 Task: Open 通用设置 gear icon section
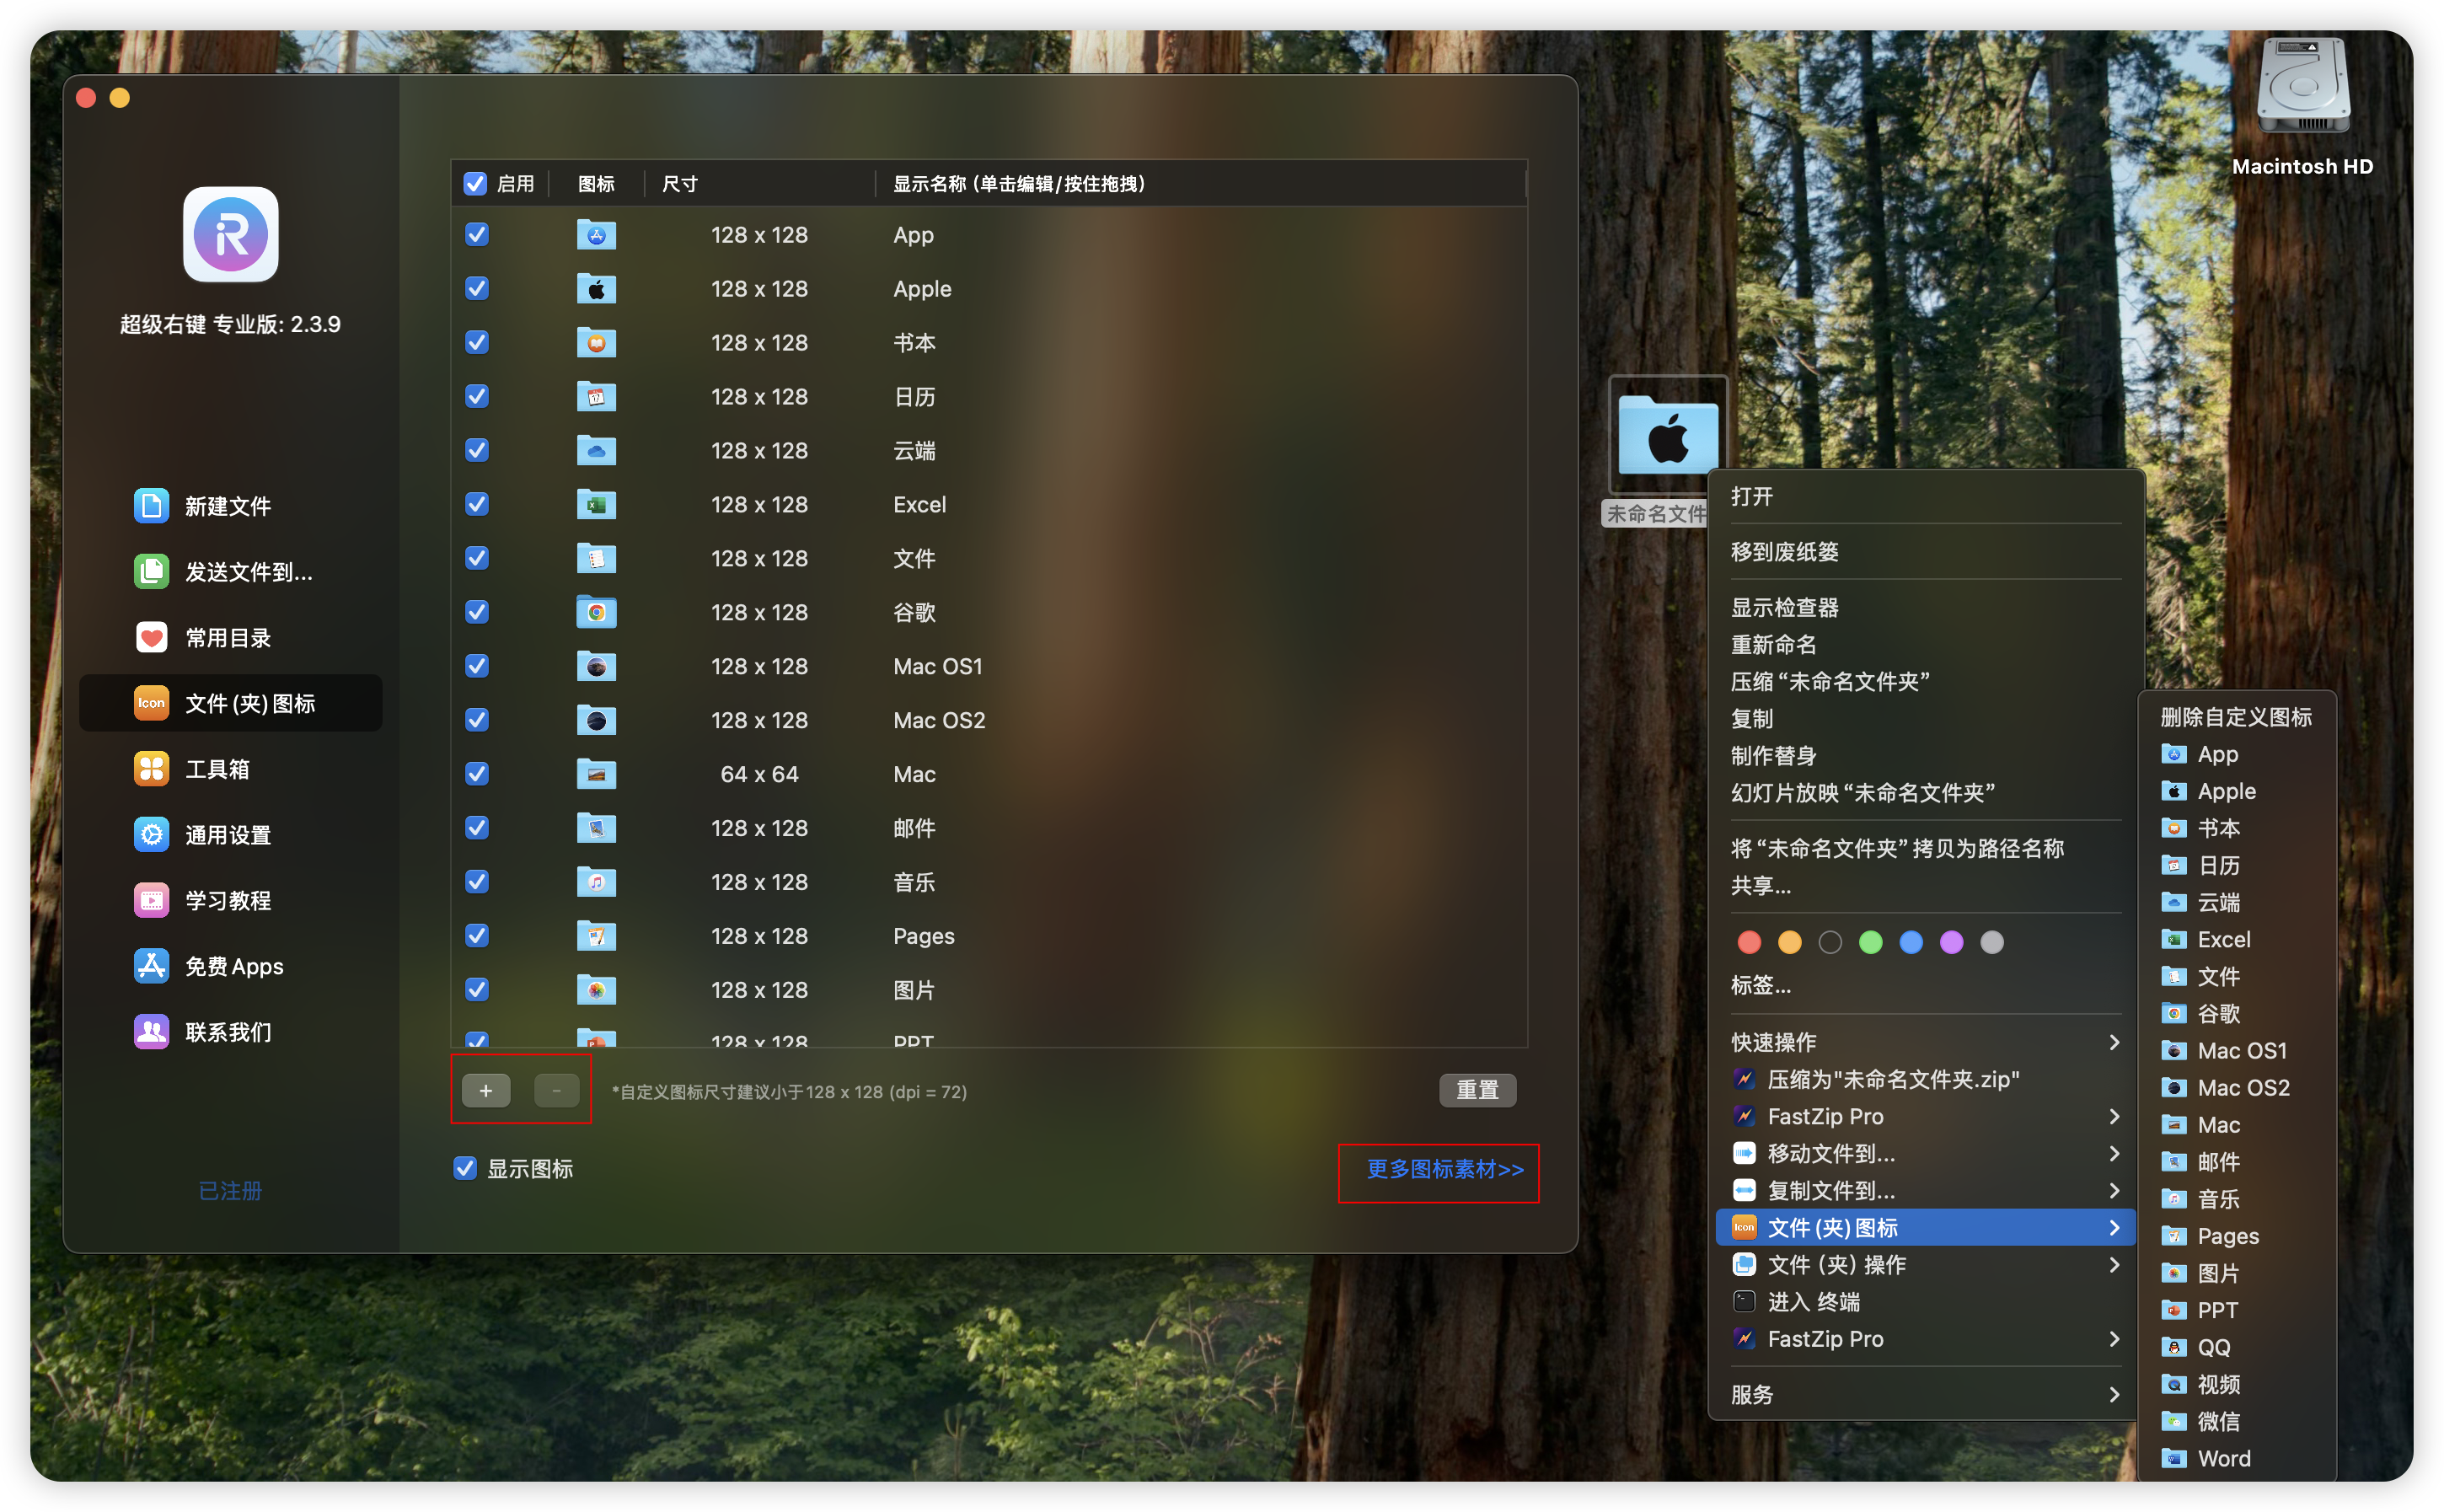(x=152, y=835)
